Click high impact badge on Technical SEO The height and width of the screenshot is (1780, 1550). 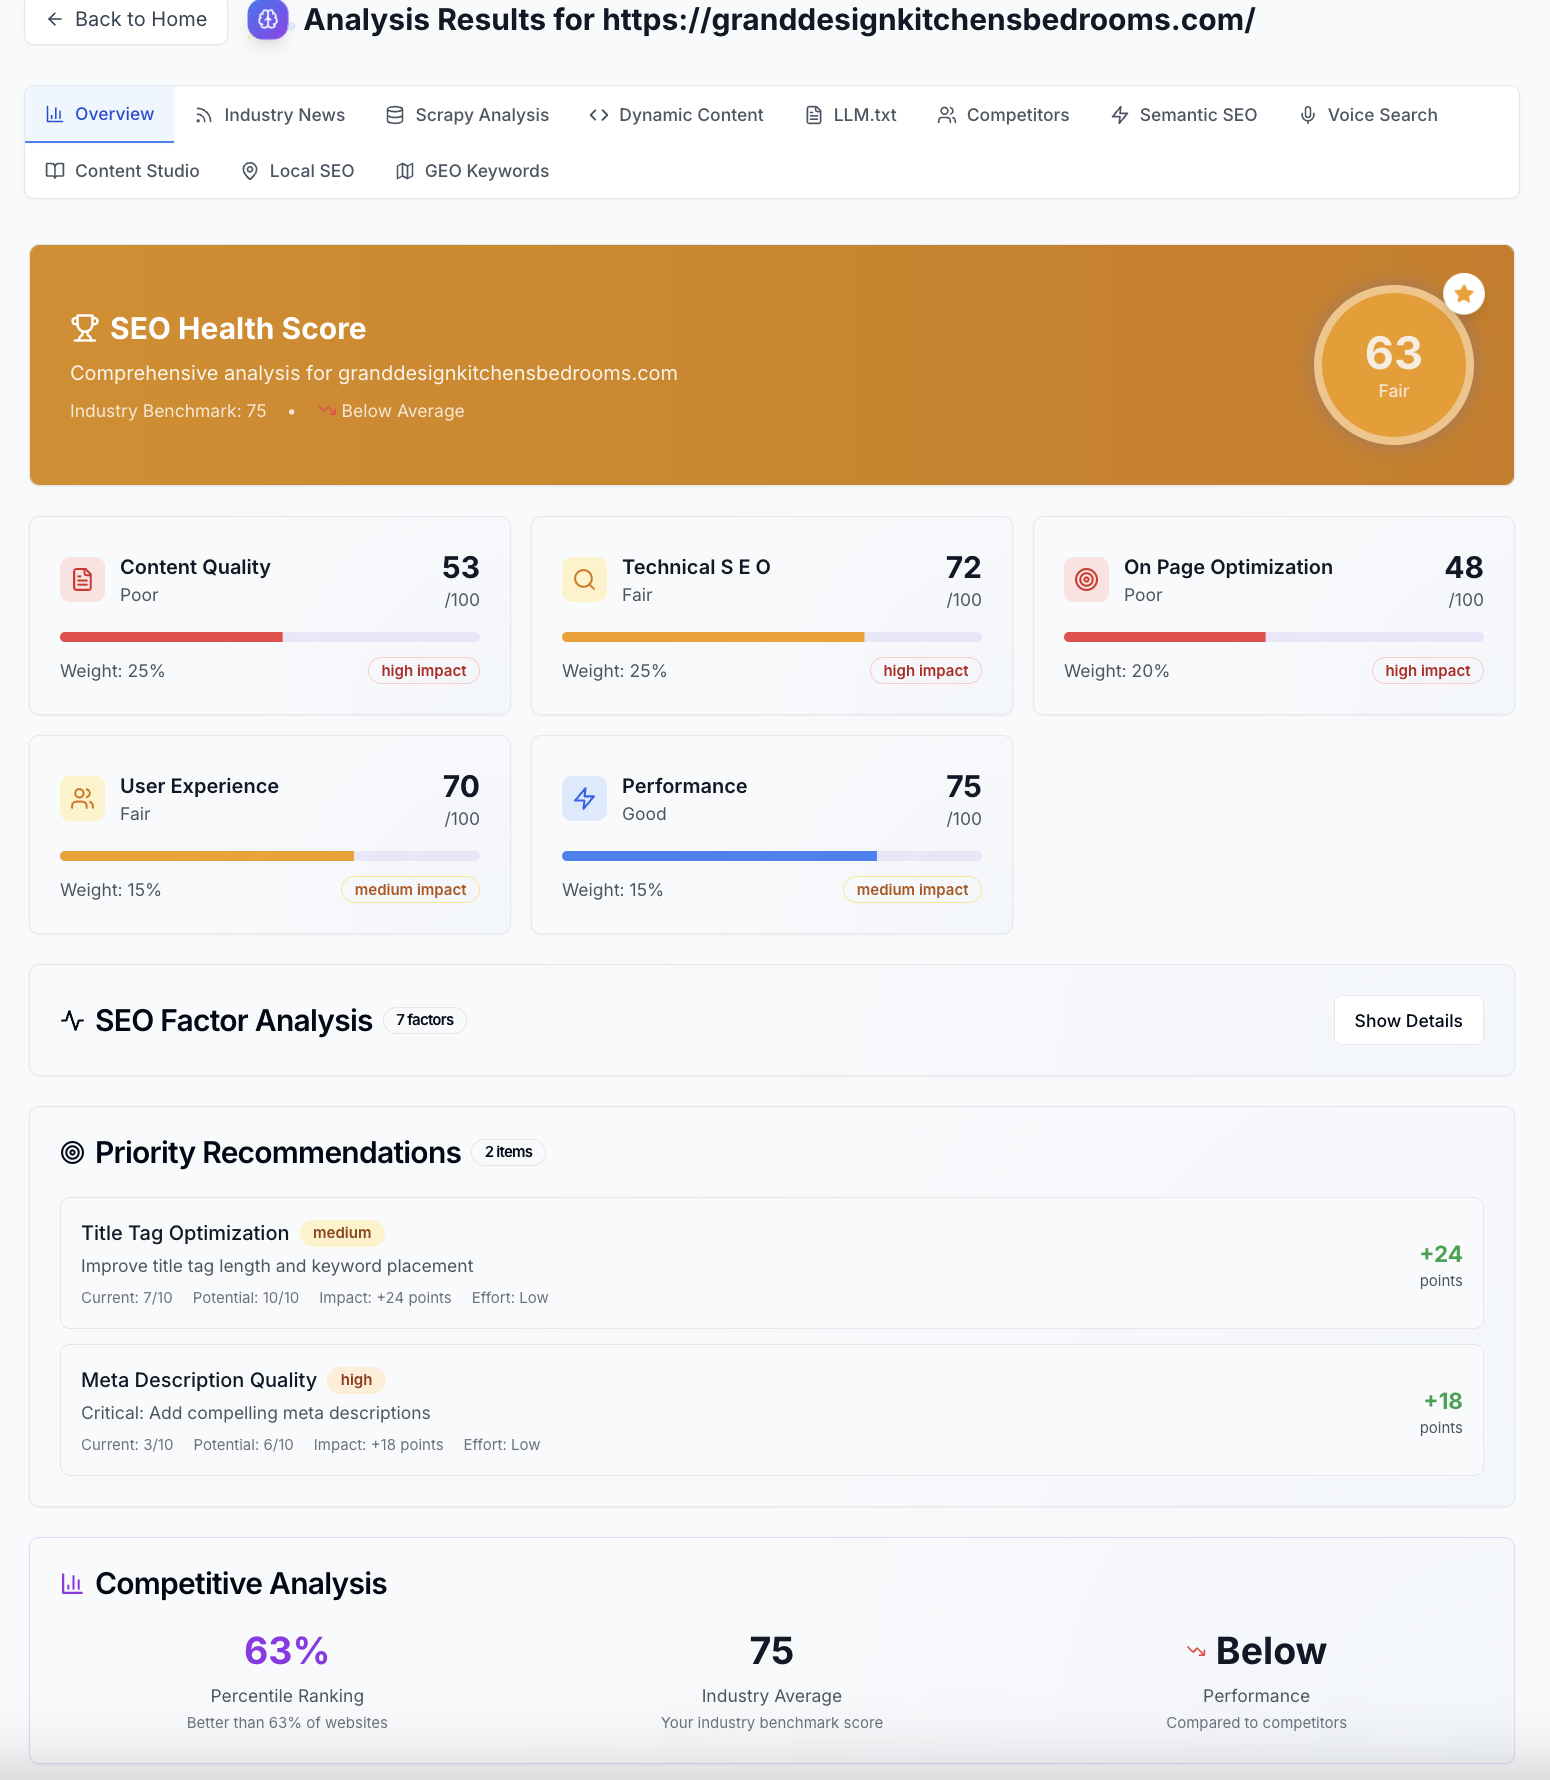click(926, 671)
